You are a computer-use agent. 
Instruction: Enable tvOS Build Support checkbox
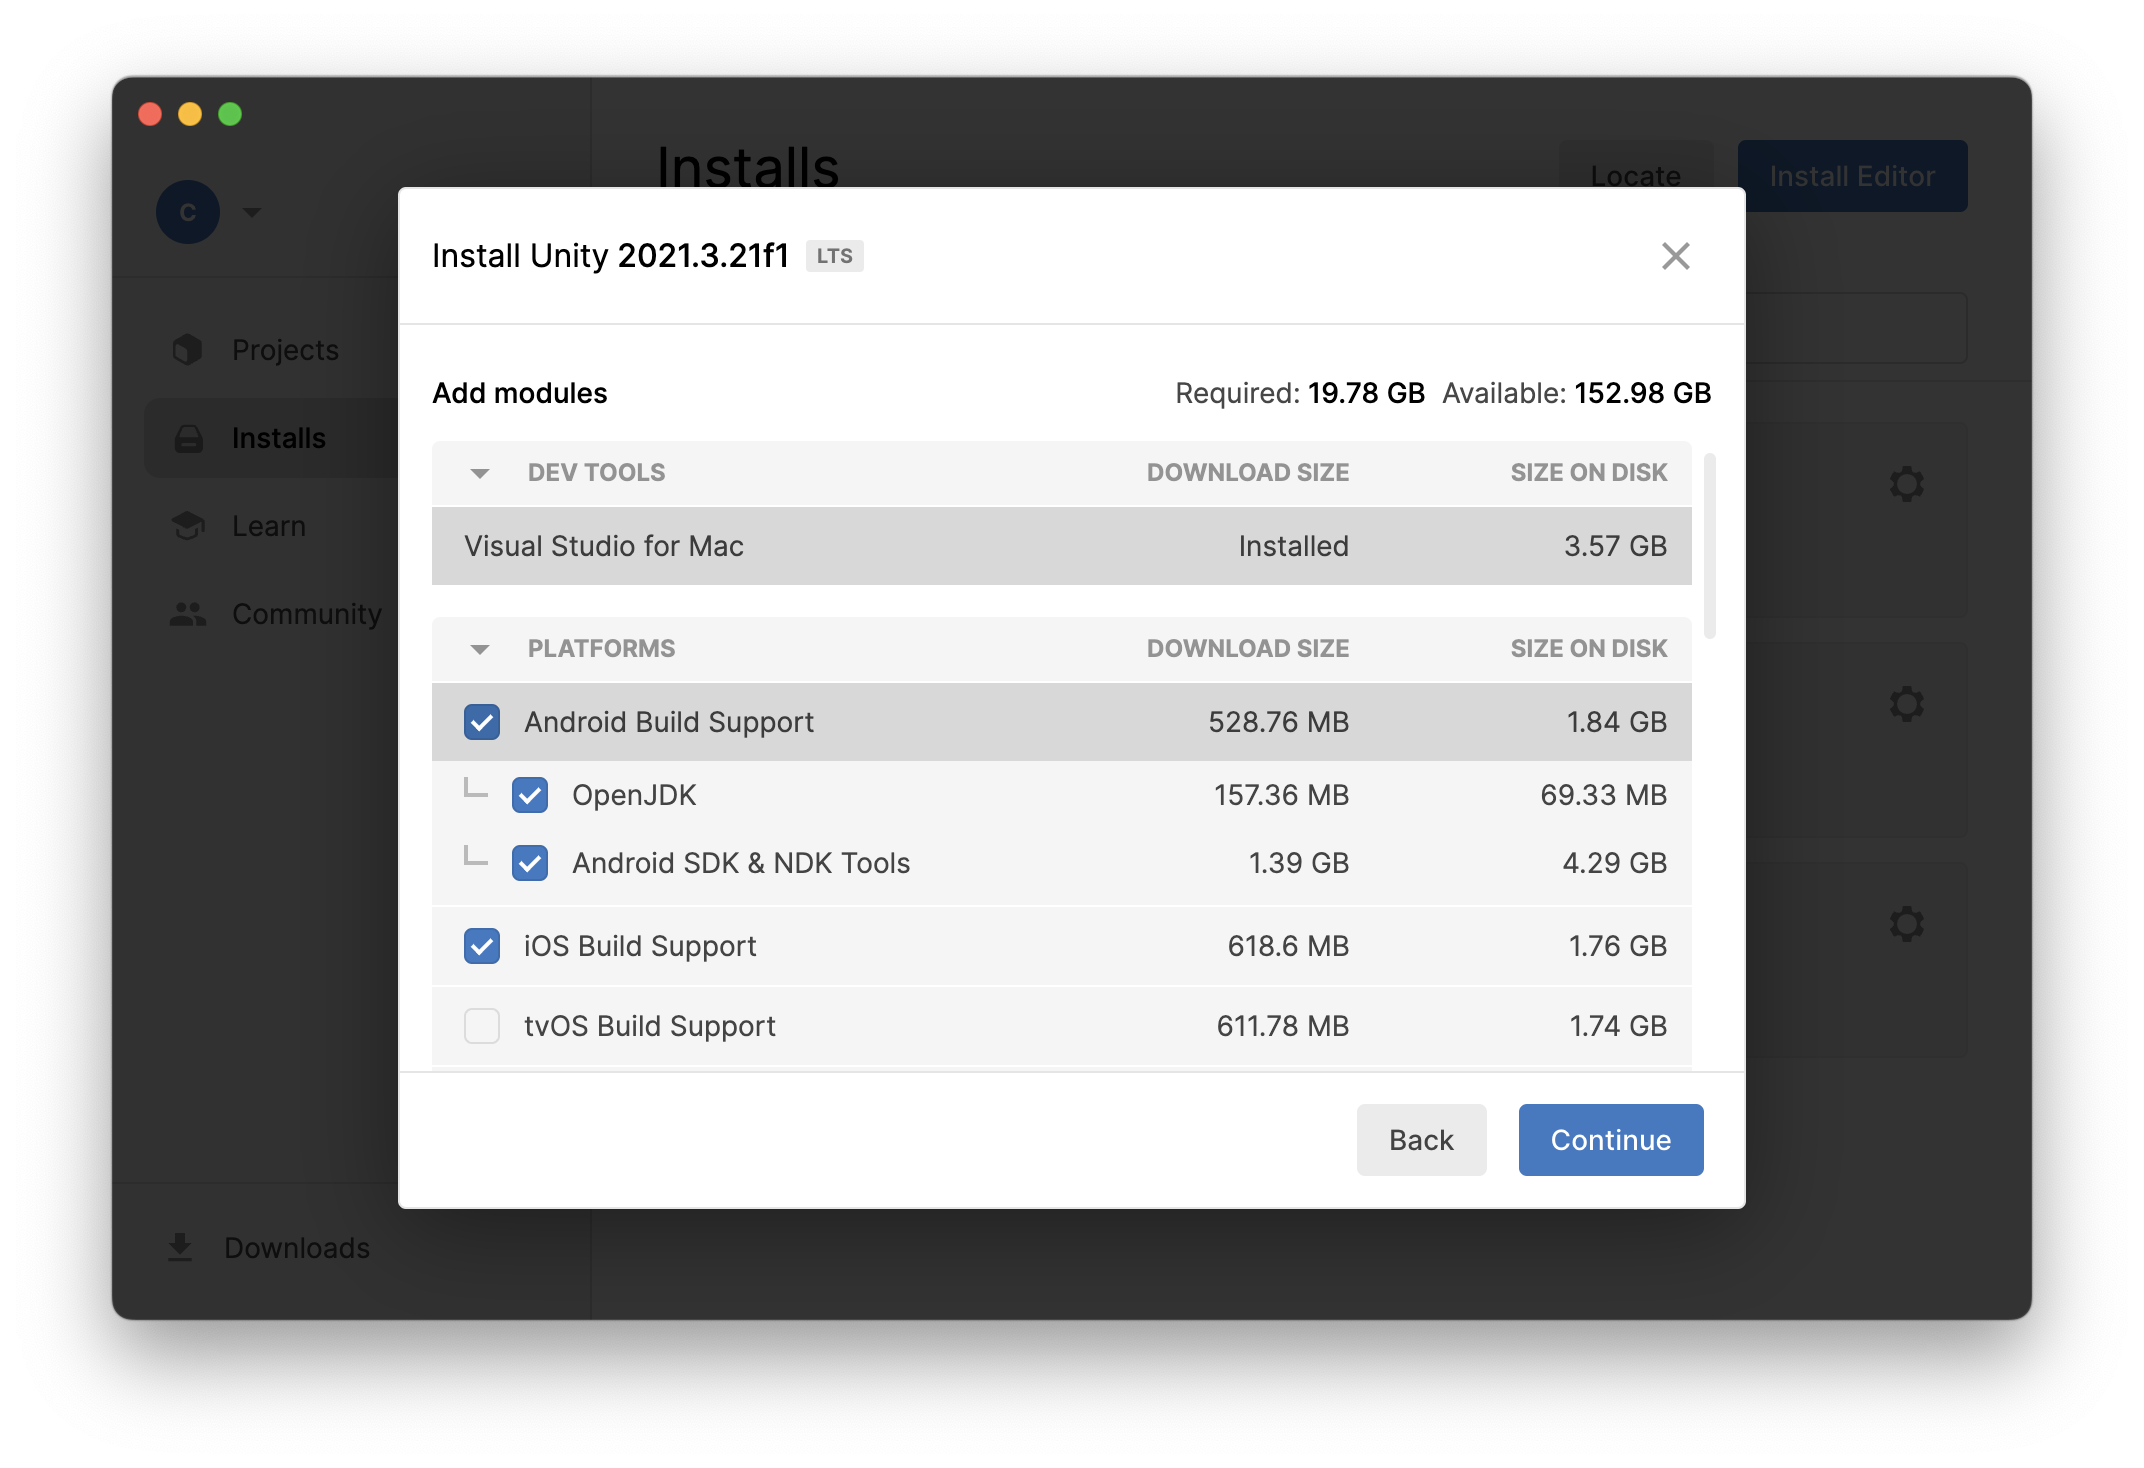coord(482,1026)
